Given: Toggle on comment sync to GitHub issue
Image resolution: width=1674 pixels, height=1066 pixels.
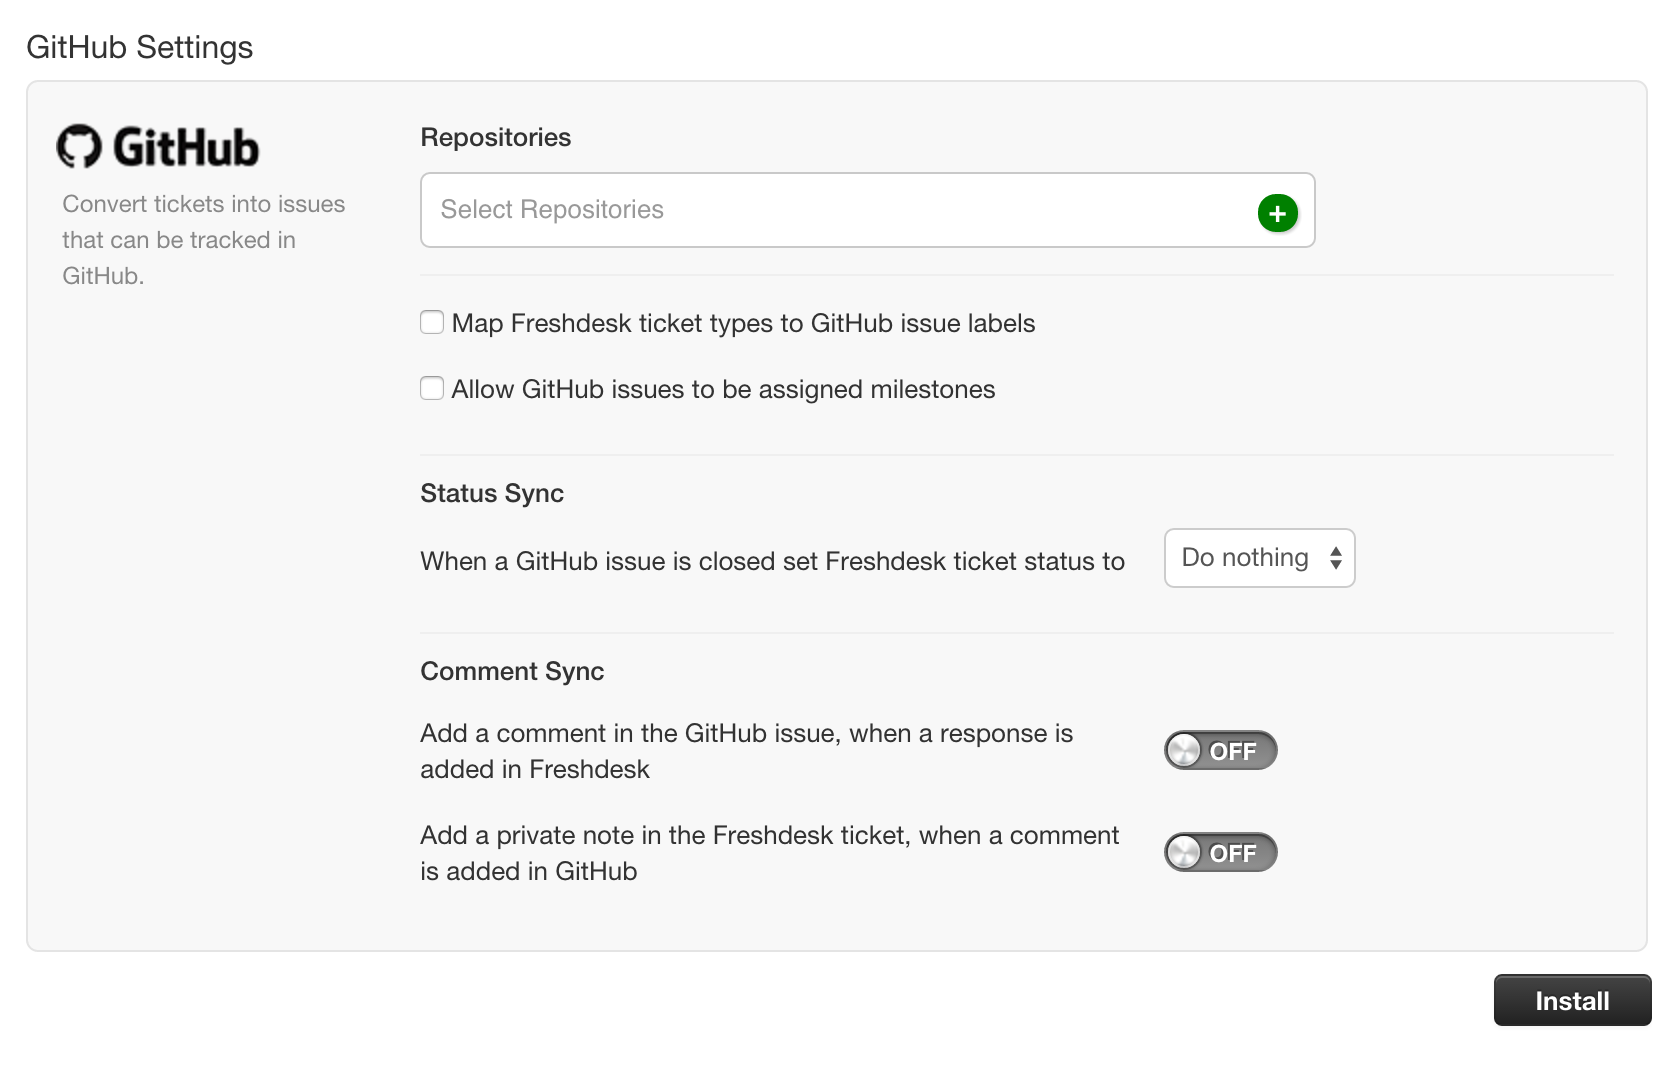Looking at the screenshot, I should [x=1220, y=750].
